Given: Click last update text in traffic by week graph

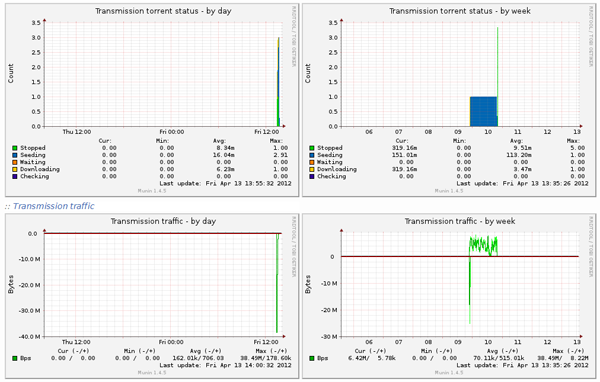Looking at the screenshot, I should point(522,365).
